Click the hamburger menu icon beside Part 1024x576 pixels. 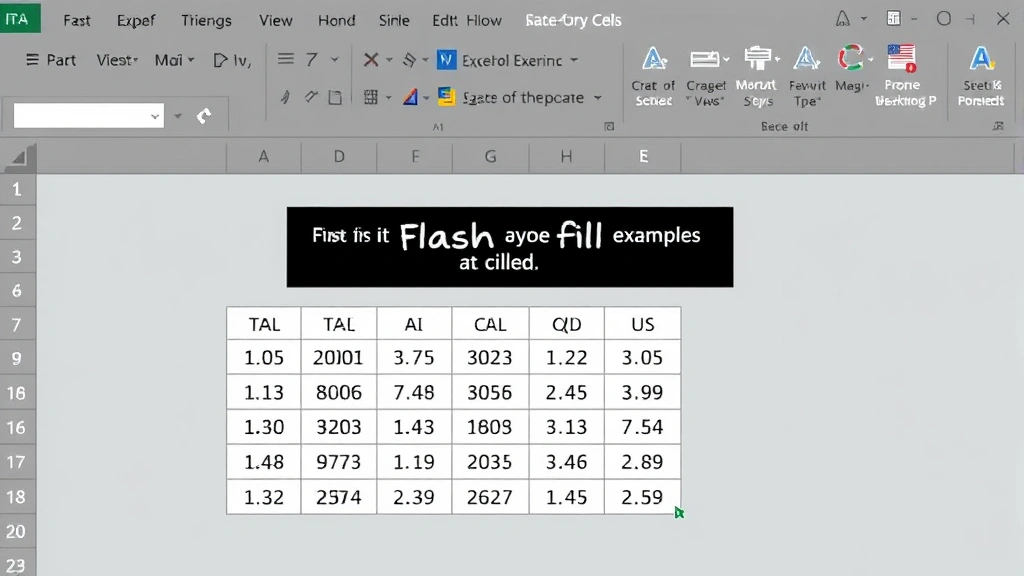click(x=31, y=60)
